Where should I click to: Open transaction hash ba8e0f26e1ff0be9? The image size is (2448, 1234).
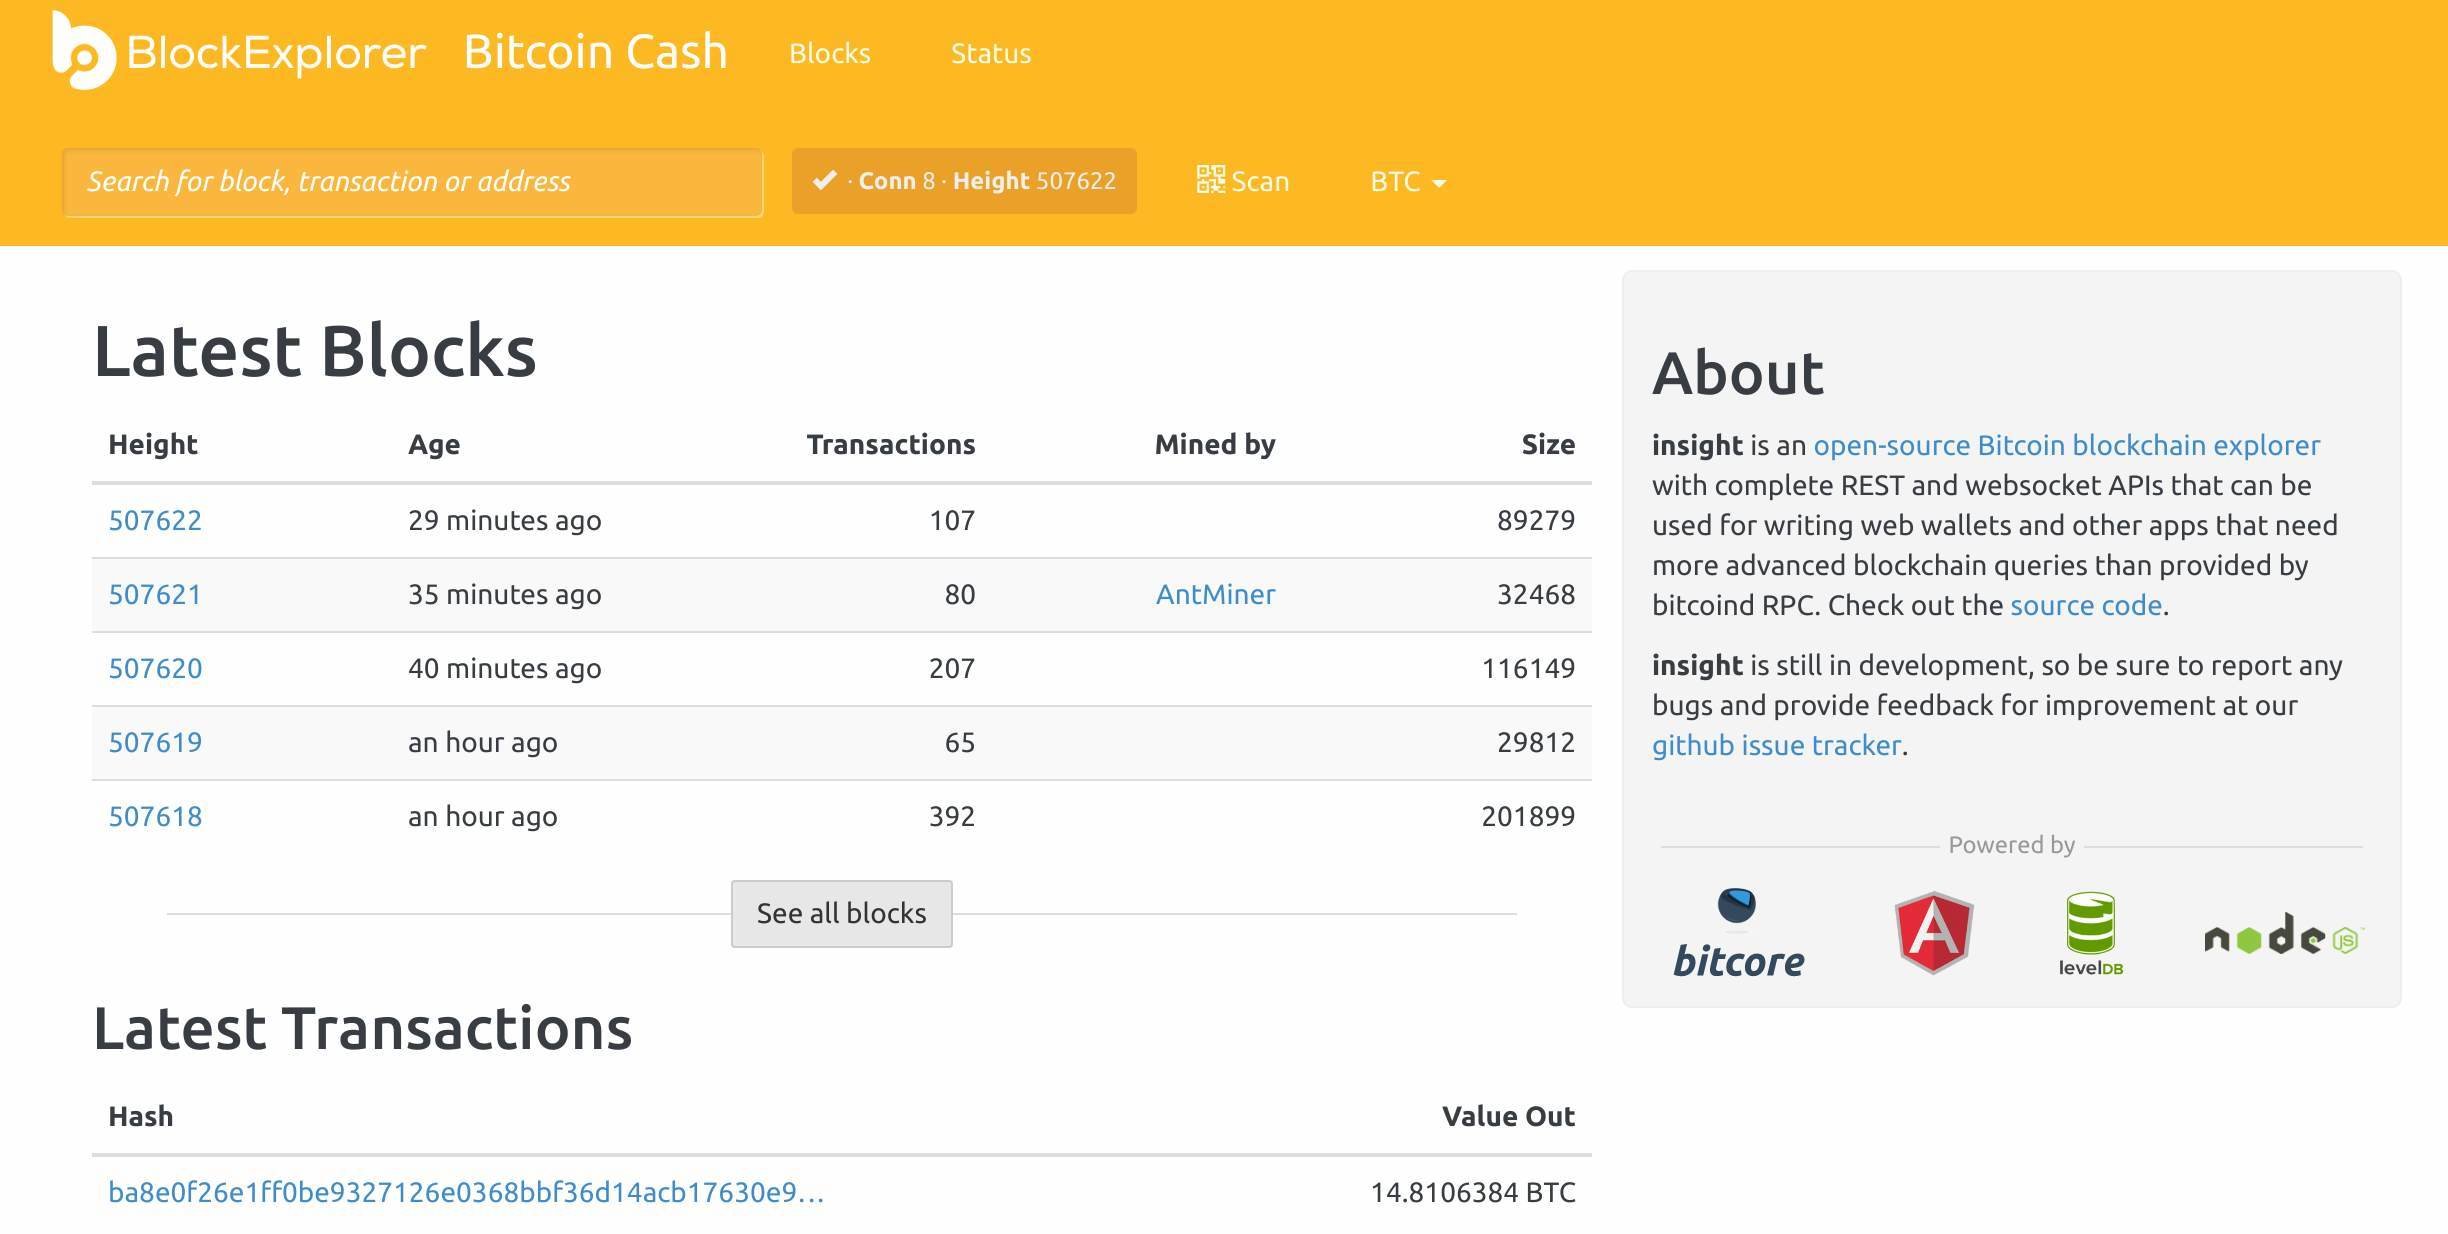[x=465, y=1192]
